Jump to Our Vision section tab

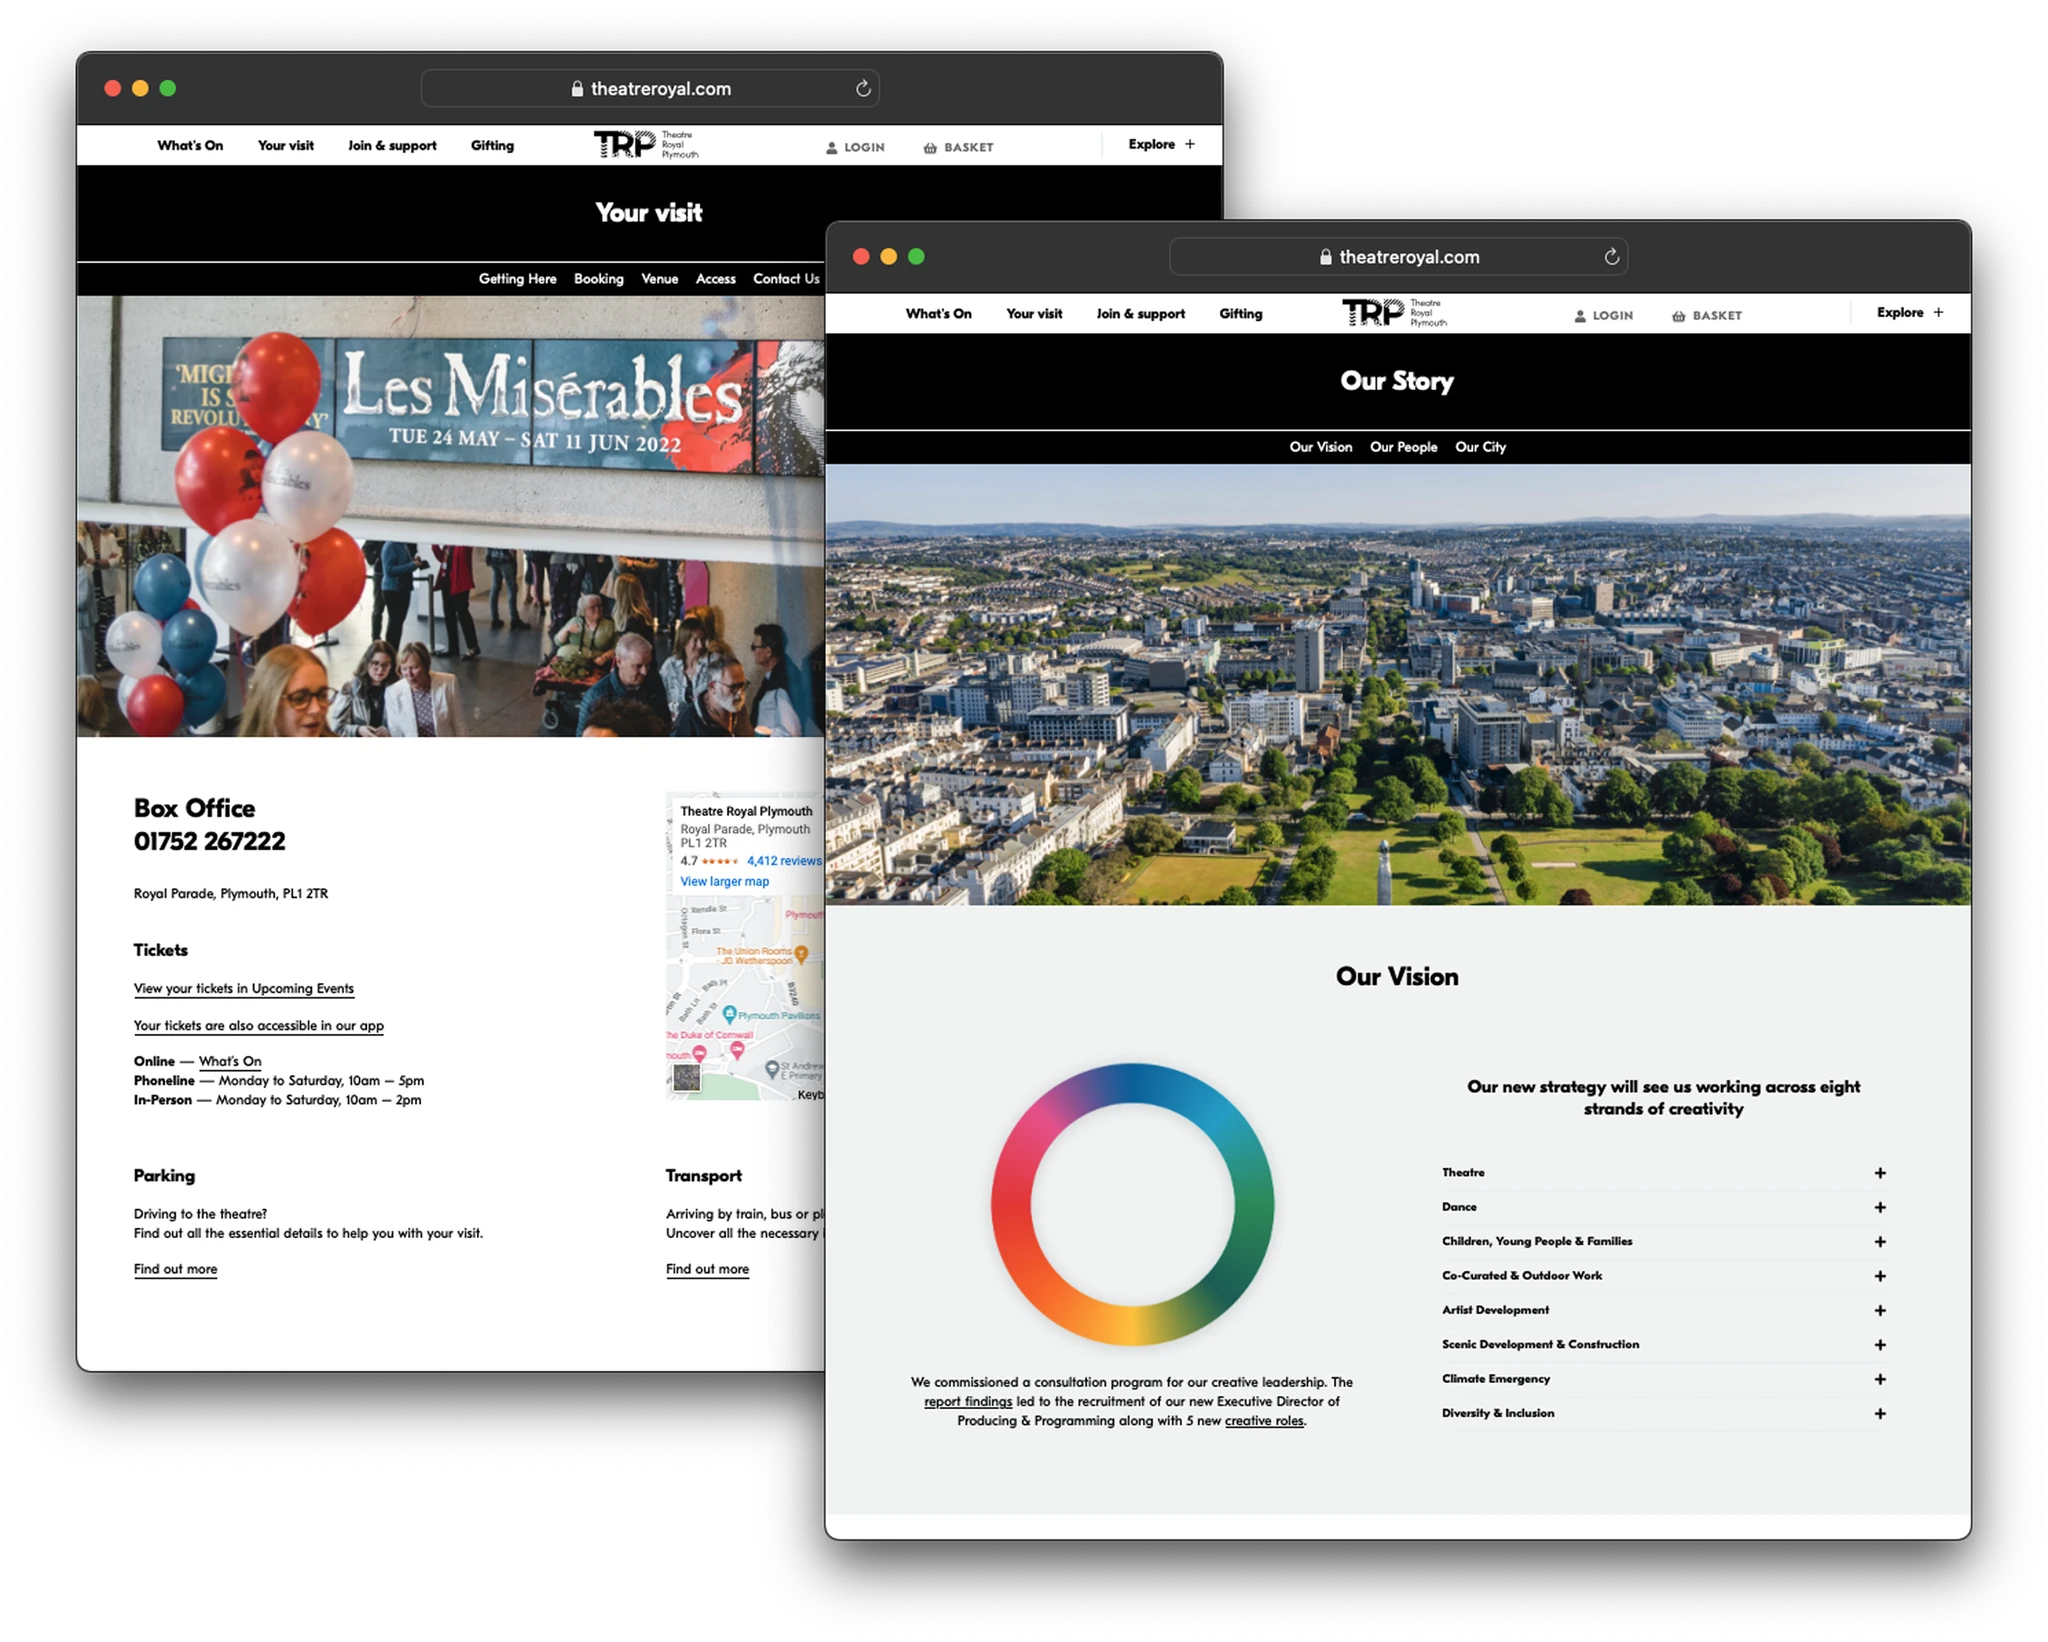(1320, 447)
